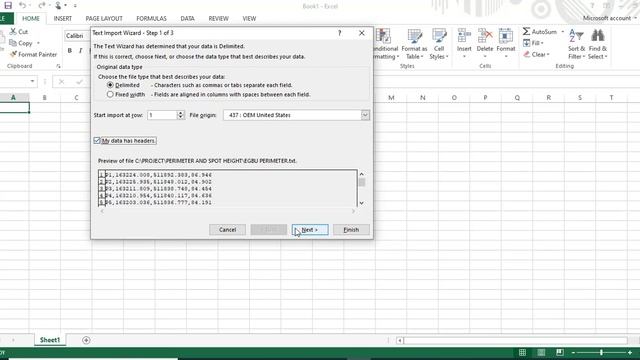640x360 pixels.
Task: Click the Start import at row field
Action: tap(162, 115)
